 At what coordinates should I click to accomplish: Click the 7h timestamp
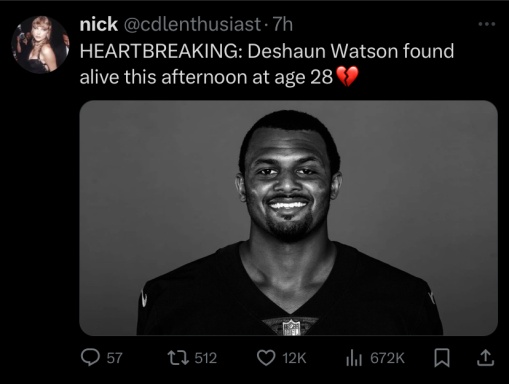point(283,24)
